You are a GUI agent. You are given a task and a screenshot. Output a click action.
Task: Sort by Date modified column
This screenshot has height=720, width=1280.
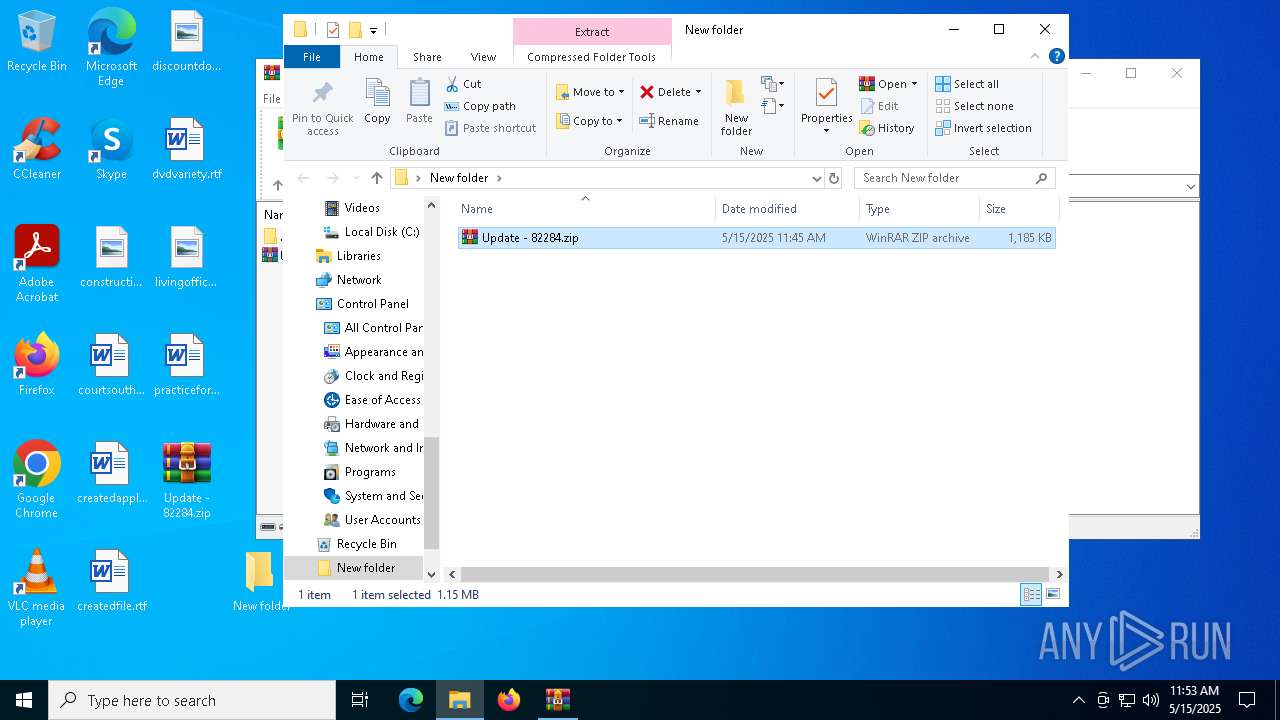(787, 209)
